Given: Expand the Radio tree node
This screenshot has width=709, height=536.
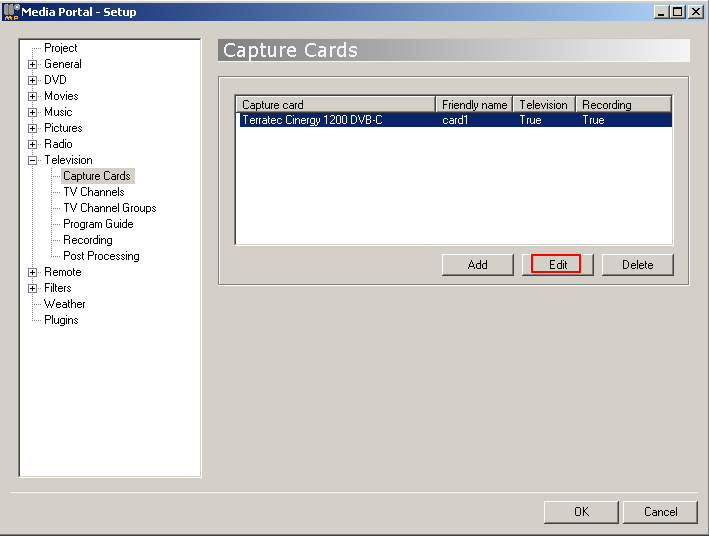Looking at the screenshot, I should tap(32, 144).
